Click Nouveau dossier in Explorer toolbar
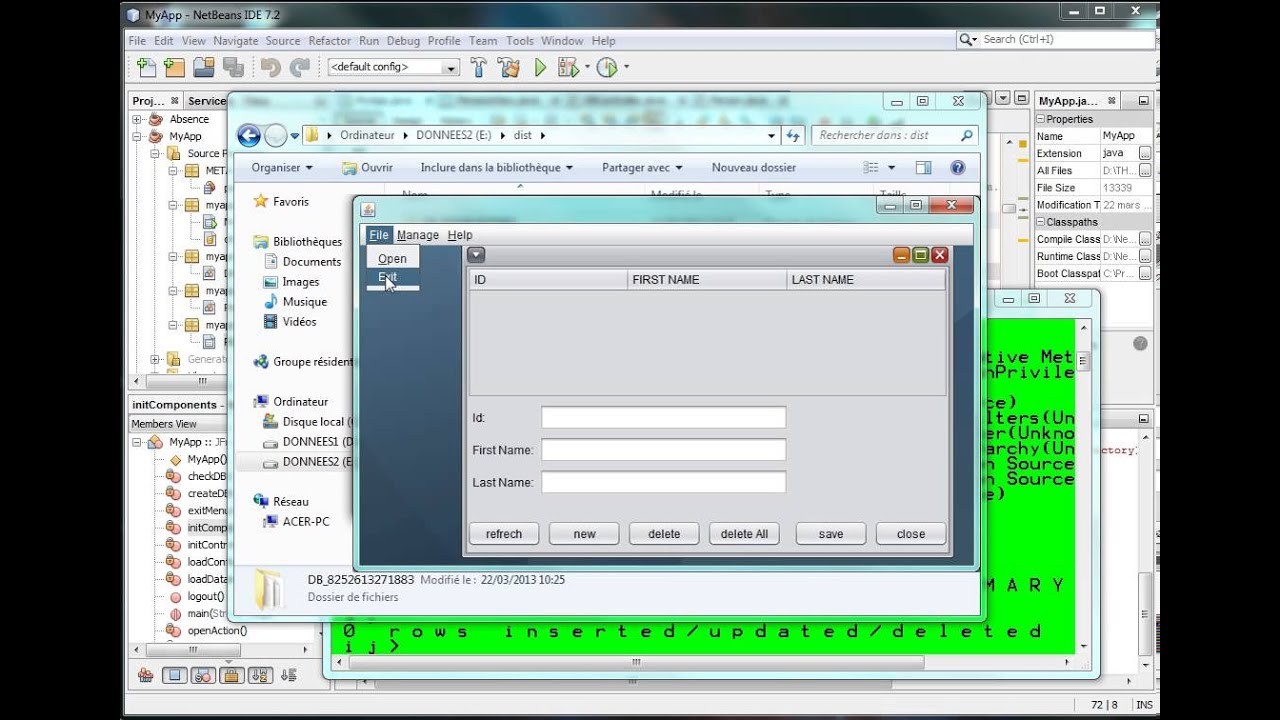1280x720 pixels. (x=754, y=168)
